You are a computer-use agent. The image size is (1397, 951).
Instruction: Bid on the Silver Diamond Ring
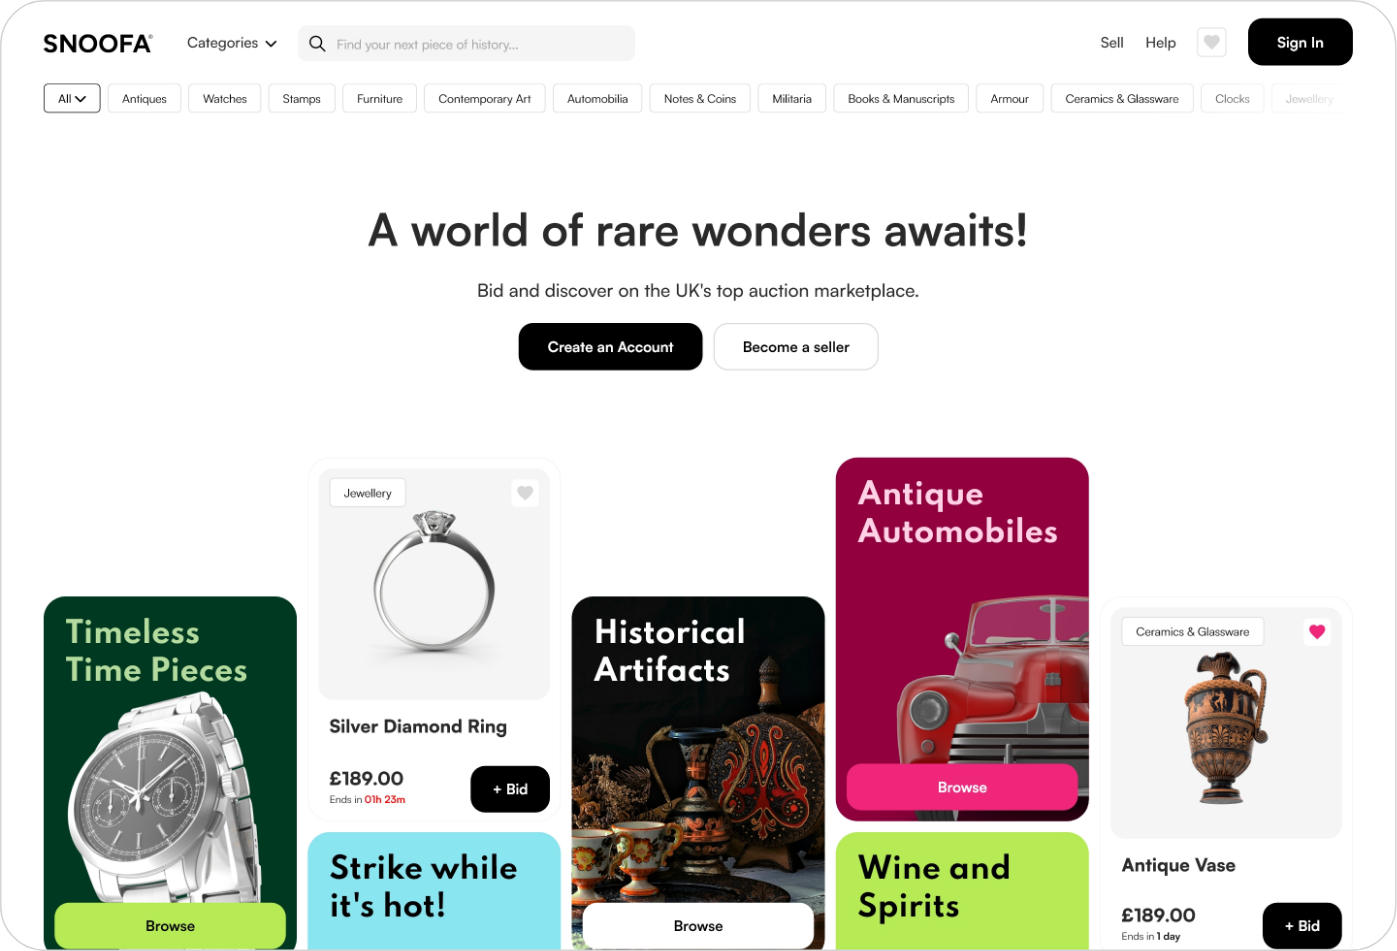tap(510, 789)
